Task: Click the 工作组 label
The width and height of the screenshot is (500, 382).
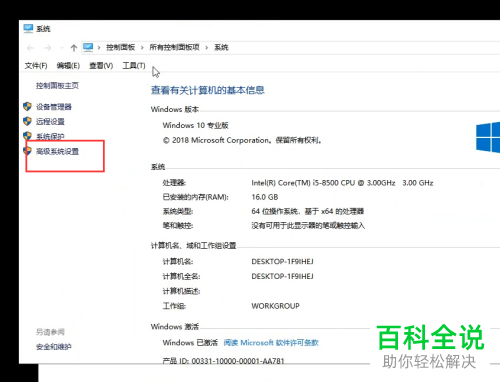Action: tap(174, 306)
